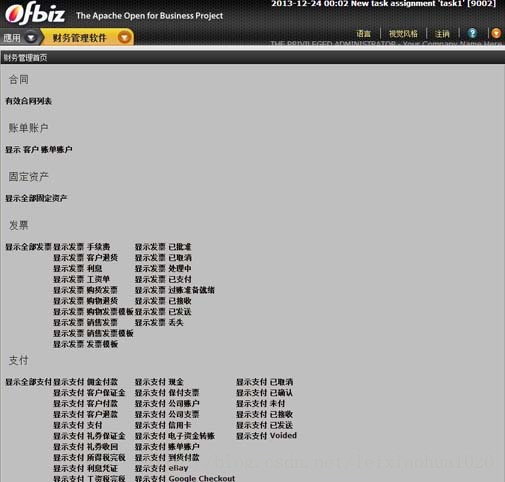The height and width of the screenshot is (482, 505).
Task: Open 显示全部支付 link
Action: coord(28,382)
